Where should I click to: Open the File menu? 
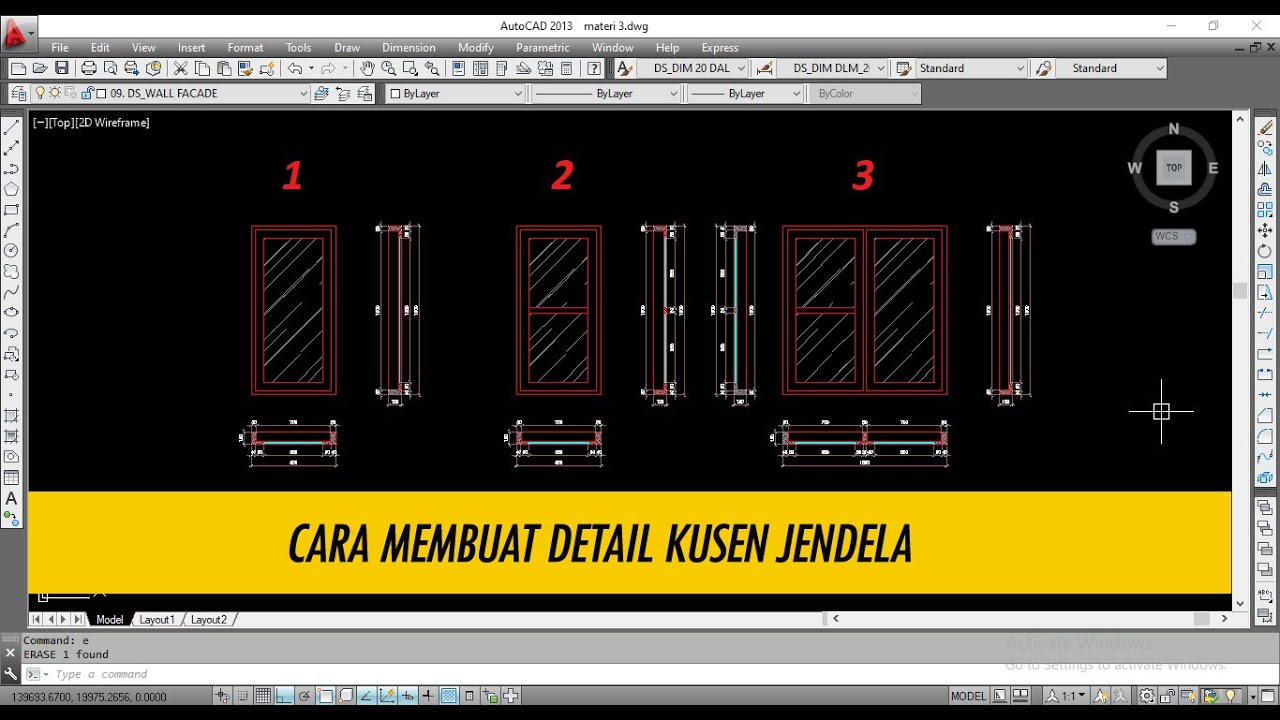[x=60, y=47]
